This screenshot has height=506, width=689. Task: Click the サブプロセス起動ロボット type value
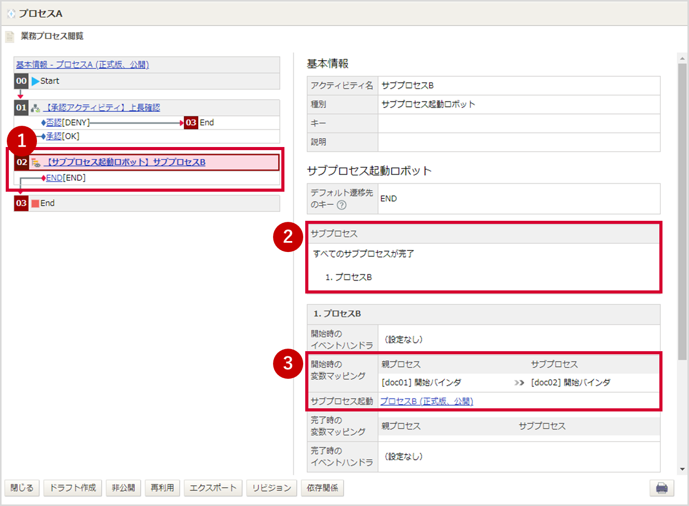coord(428,105)
